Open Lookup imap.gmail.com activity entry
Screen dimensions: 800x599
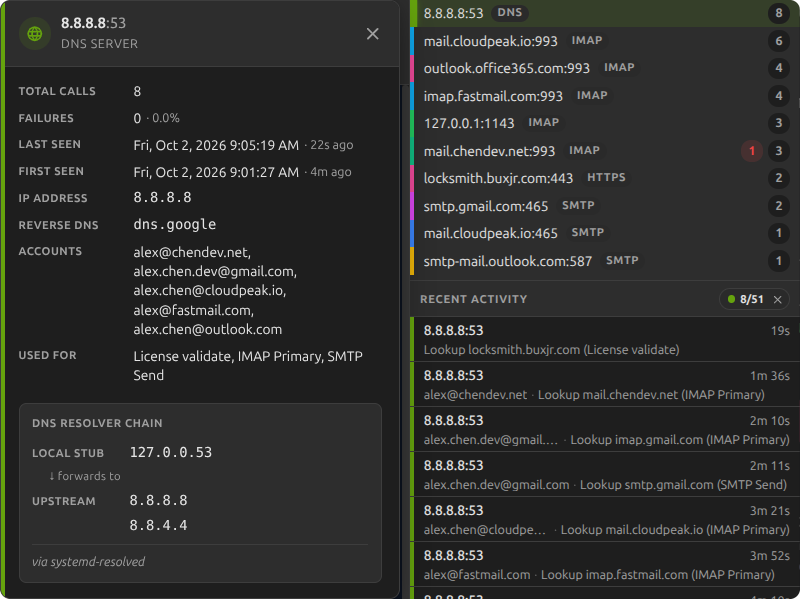coord(605,430)
